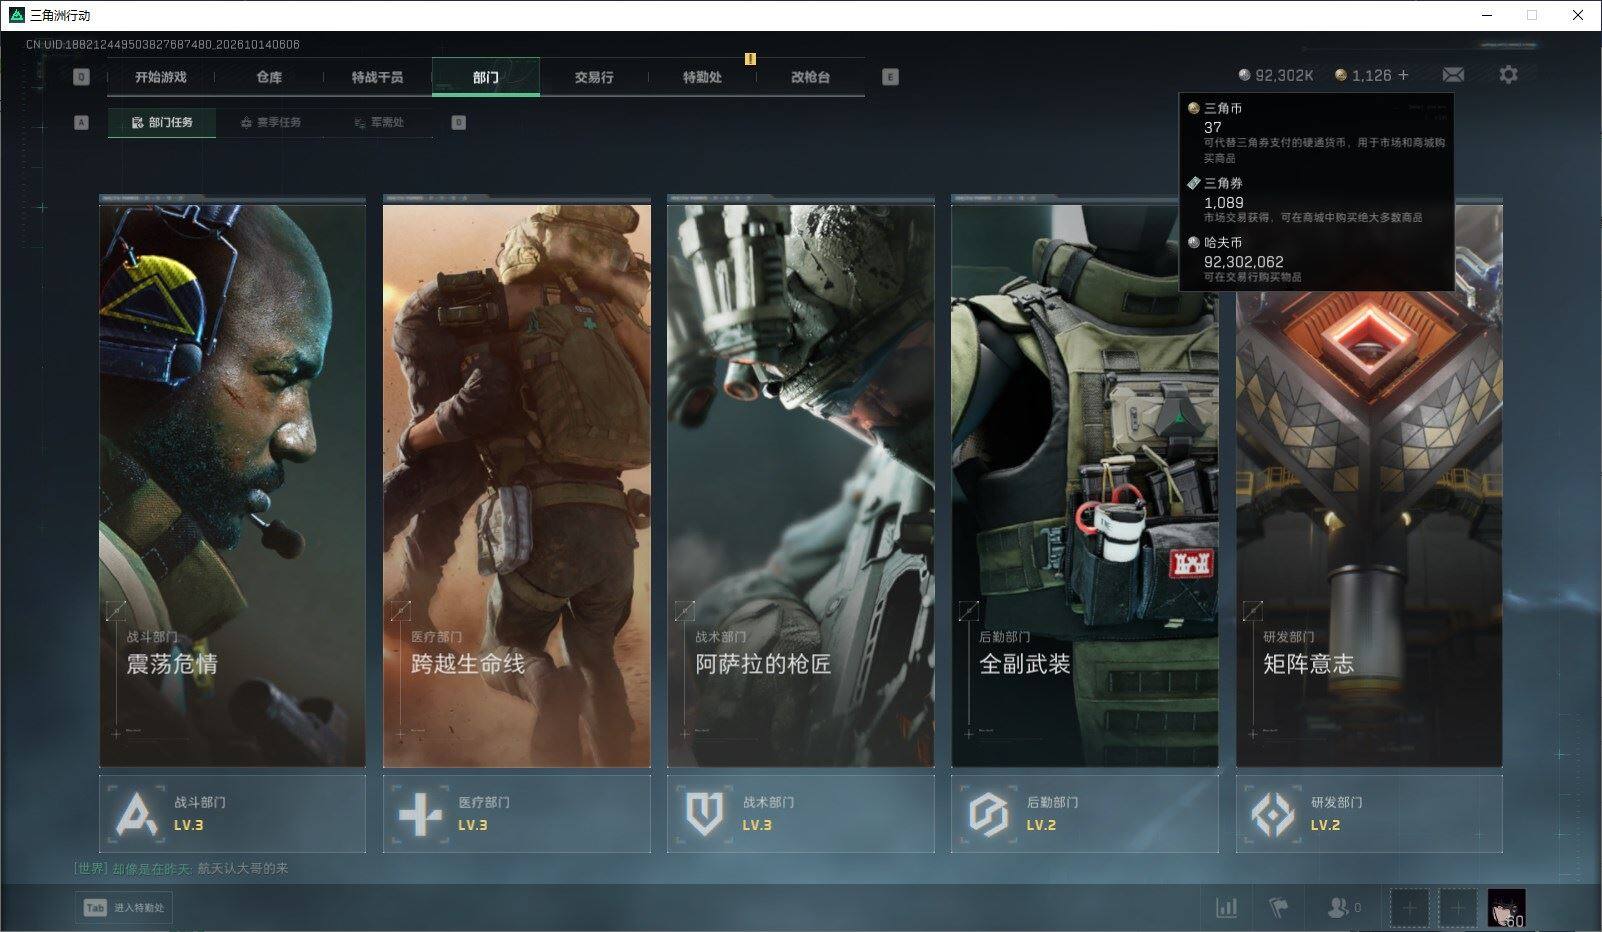Click the plus next to 1,126 currency
This screenshot has width=1602, height=932.
1404,75
